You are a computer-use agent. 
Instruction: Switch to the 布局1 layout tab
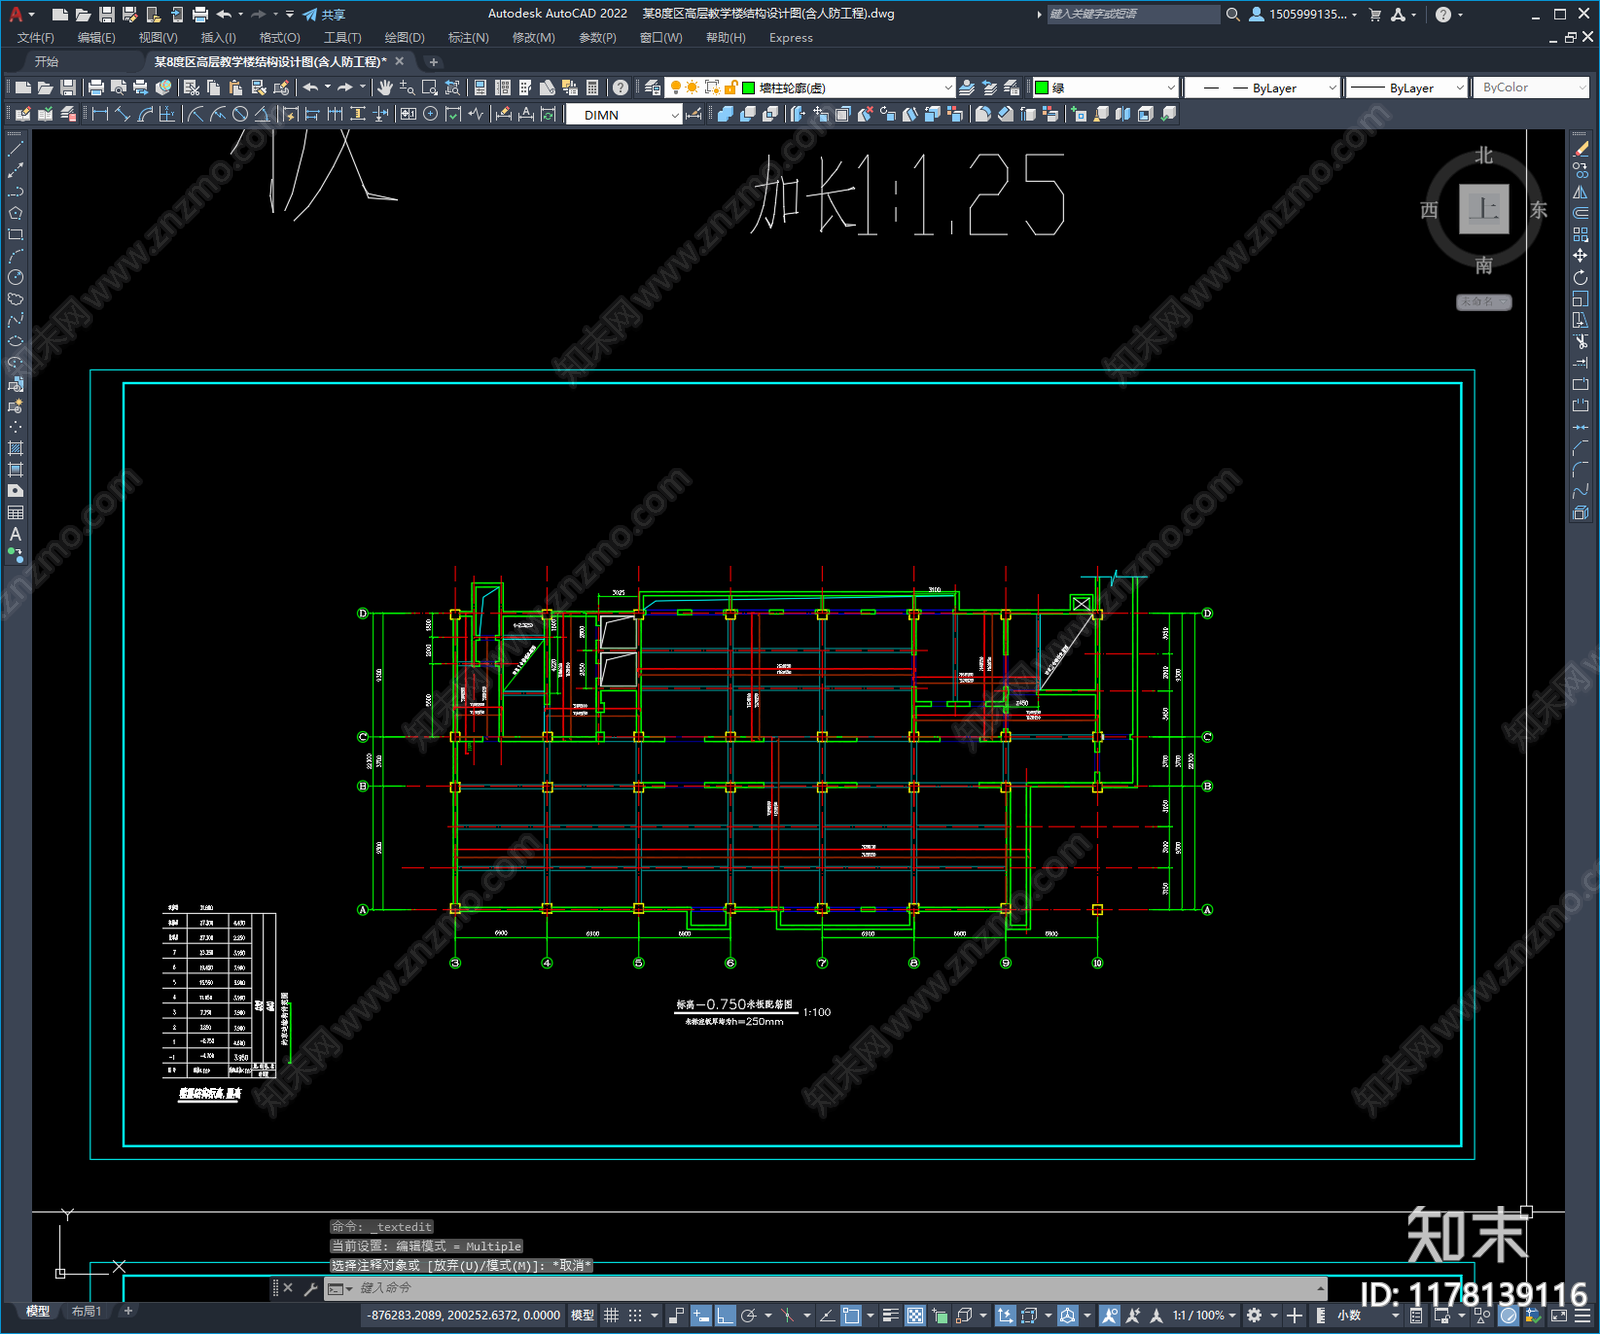[87, 1311]
